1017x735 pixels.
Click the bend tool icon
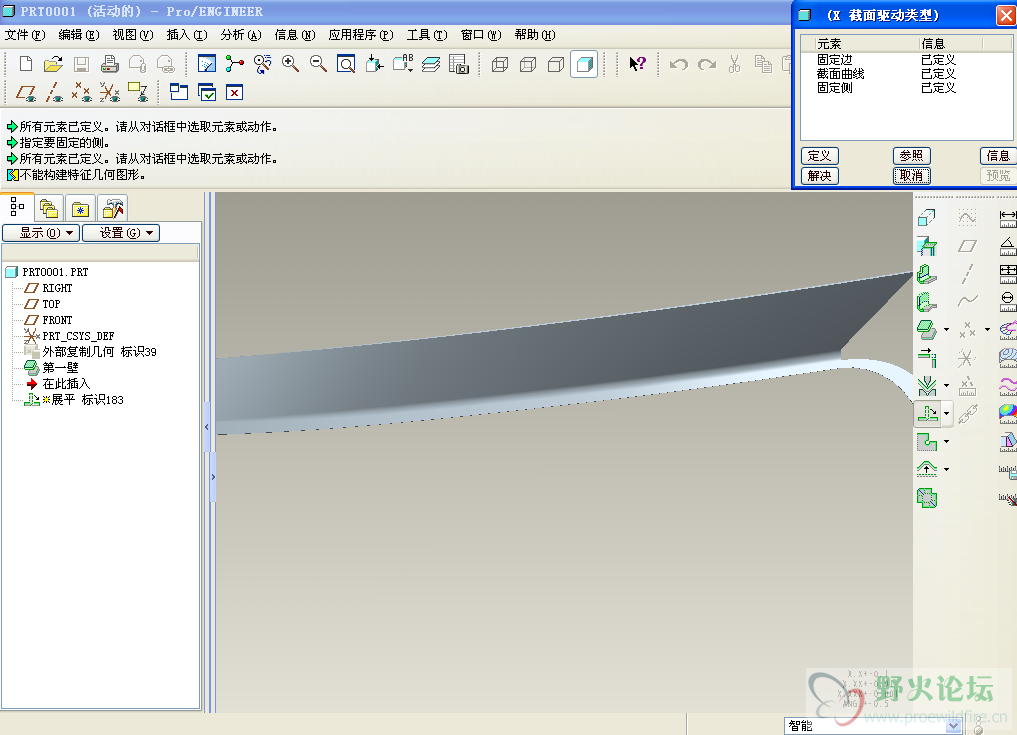click(x=927, y=386)
